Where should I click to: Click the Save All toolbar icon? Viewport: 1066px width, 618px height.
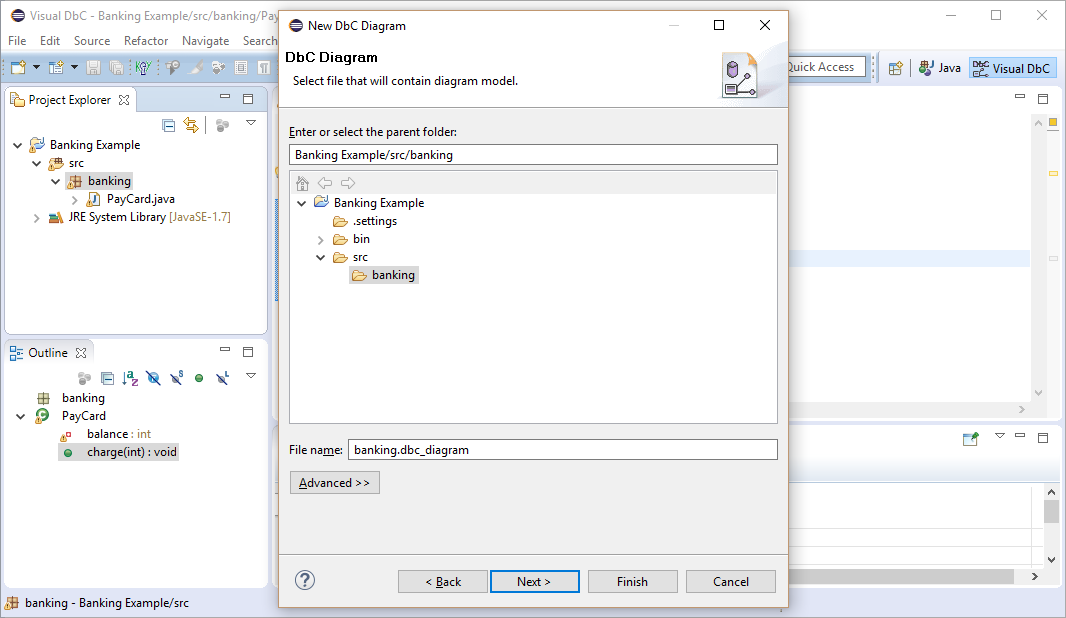click(x=117, y=67)
